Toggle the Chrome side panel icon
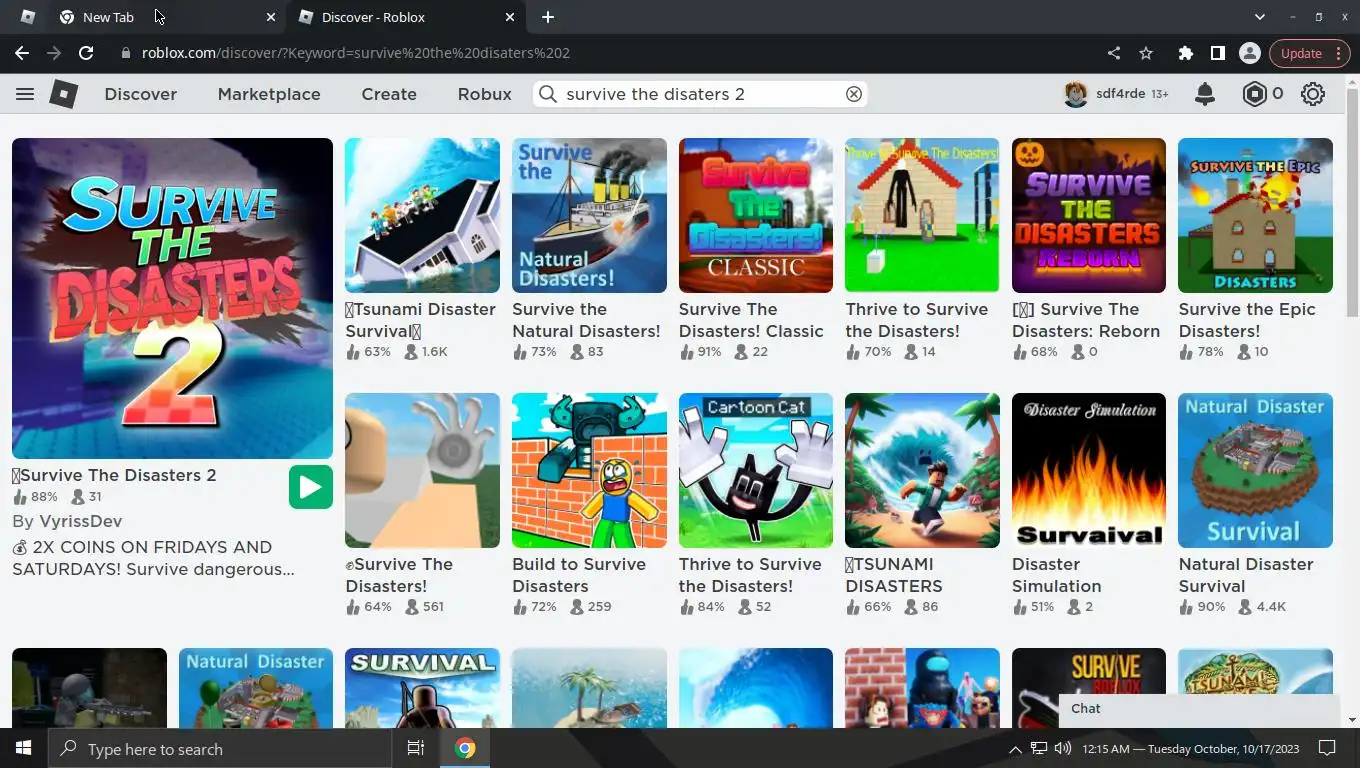1360x768 pixels. pos(1217,53)
